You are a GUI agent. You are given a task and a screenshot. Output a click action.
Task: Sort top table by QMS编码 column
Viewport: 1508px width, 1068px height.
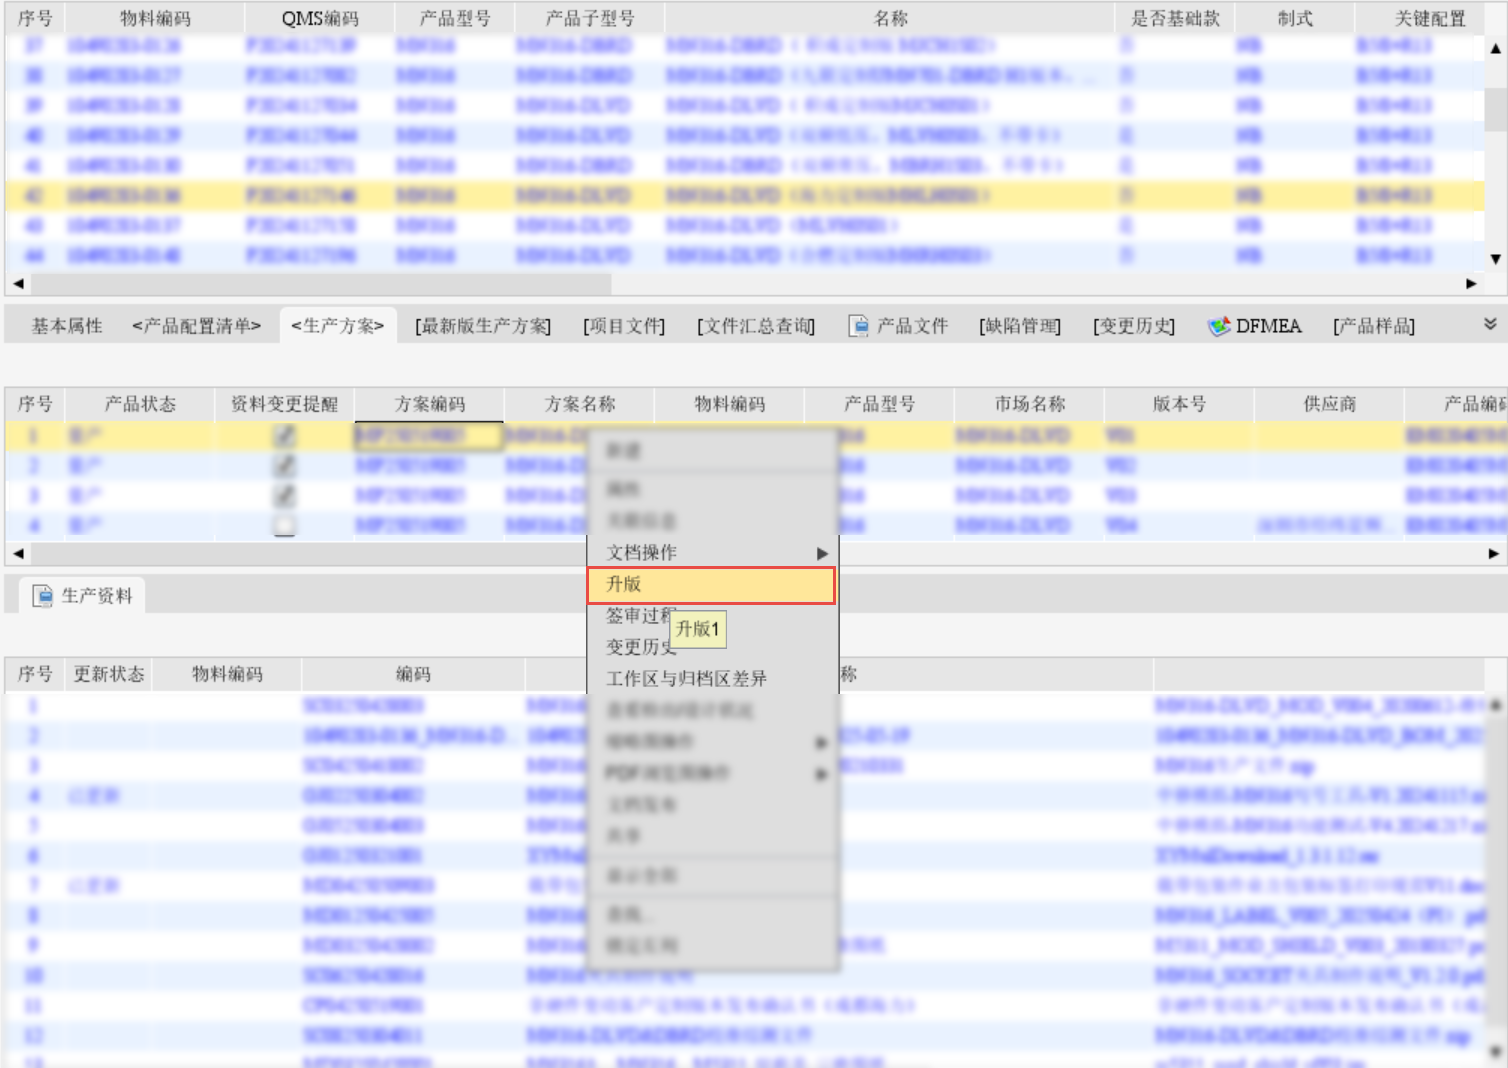(320, 19)
